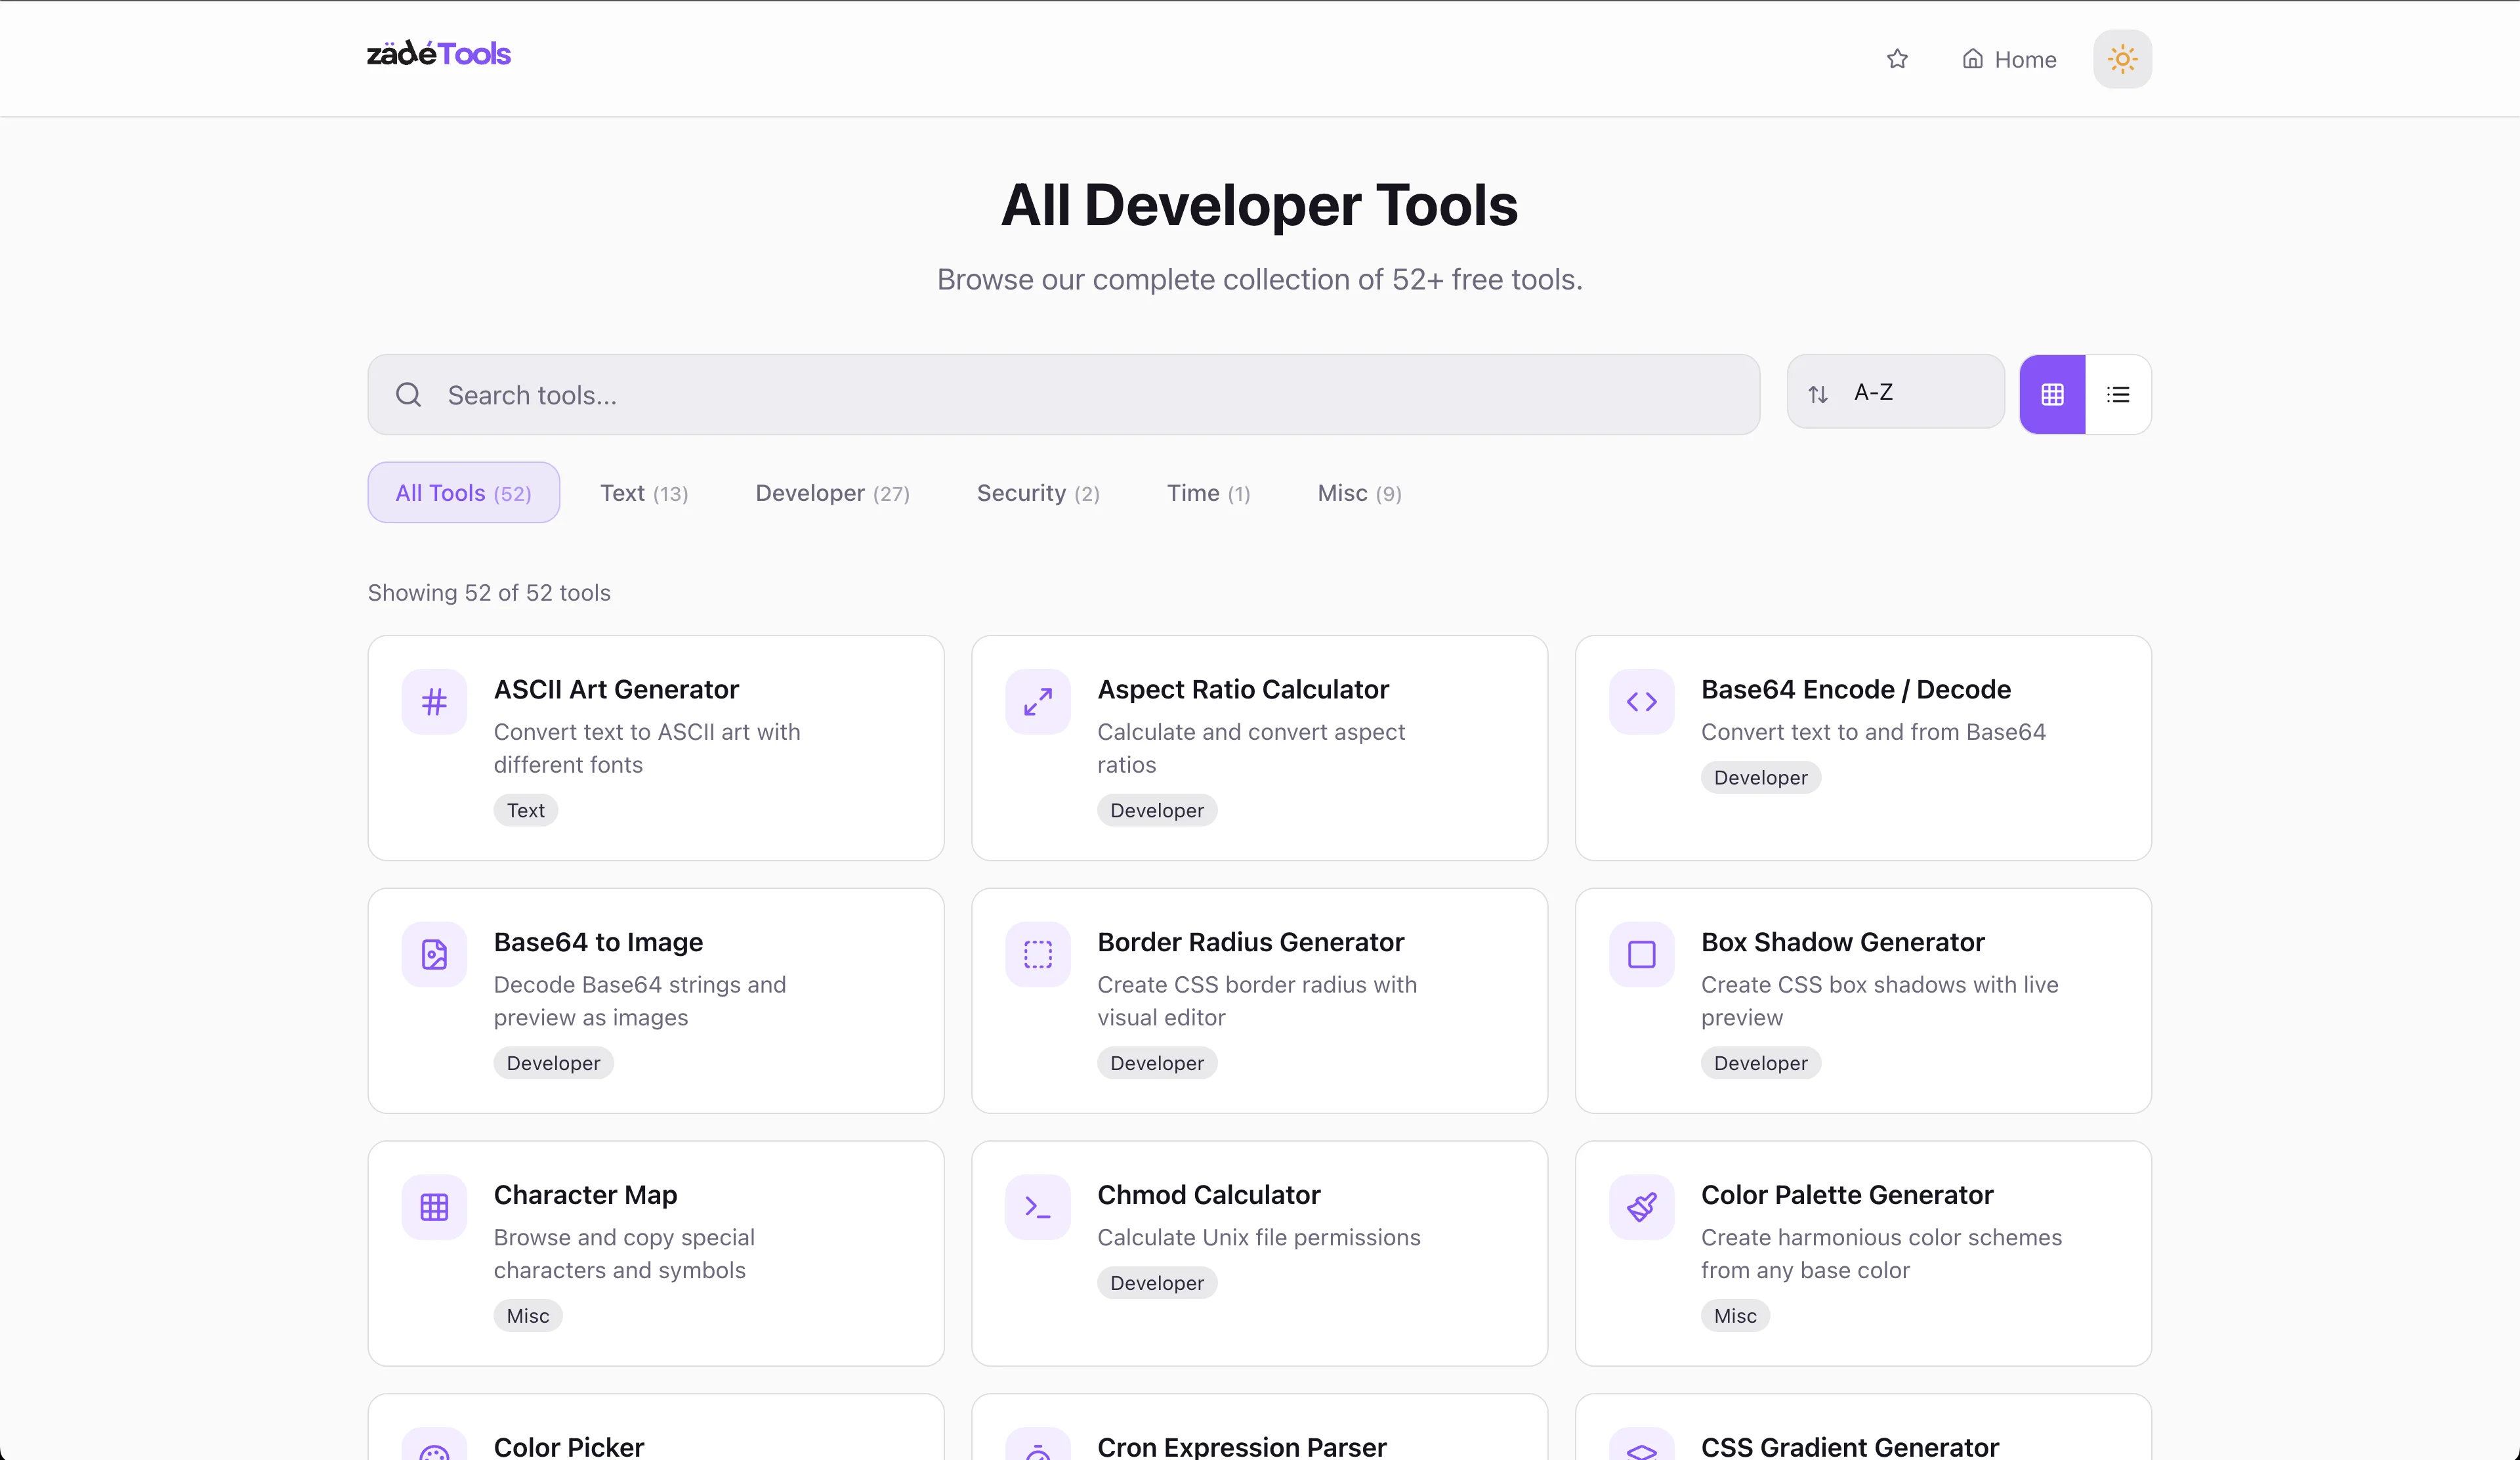Click the Aspect Ratio Calculator expand-arrows icon
The height and width of the screenshot is (1460, 2520).
1038,702
